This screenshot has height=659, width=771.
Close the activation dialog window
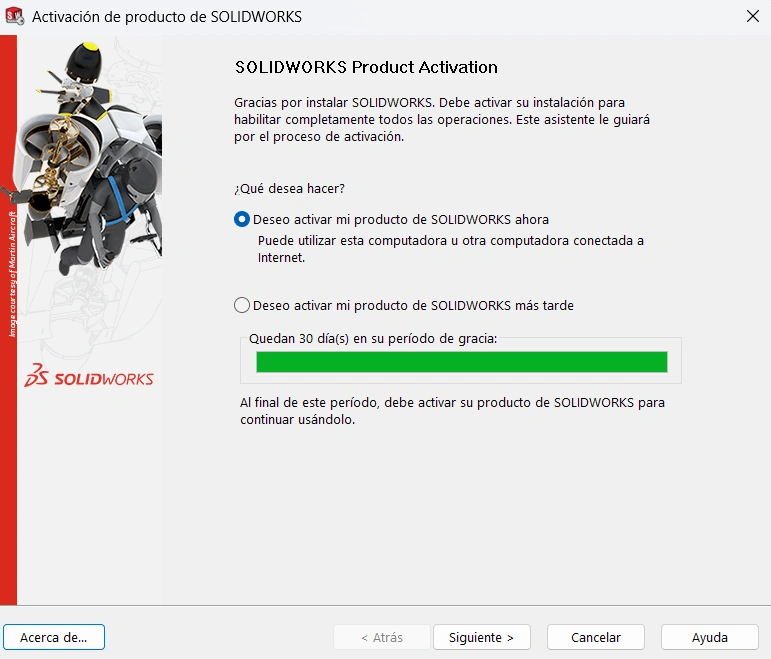point(752,16)
